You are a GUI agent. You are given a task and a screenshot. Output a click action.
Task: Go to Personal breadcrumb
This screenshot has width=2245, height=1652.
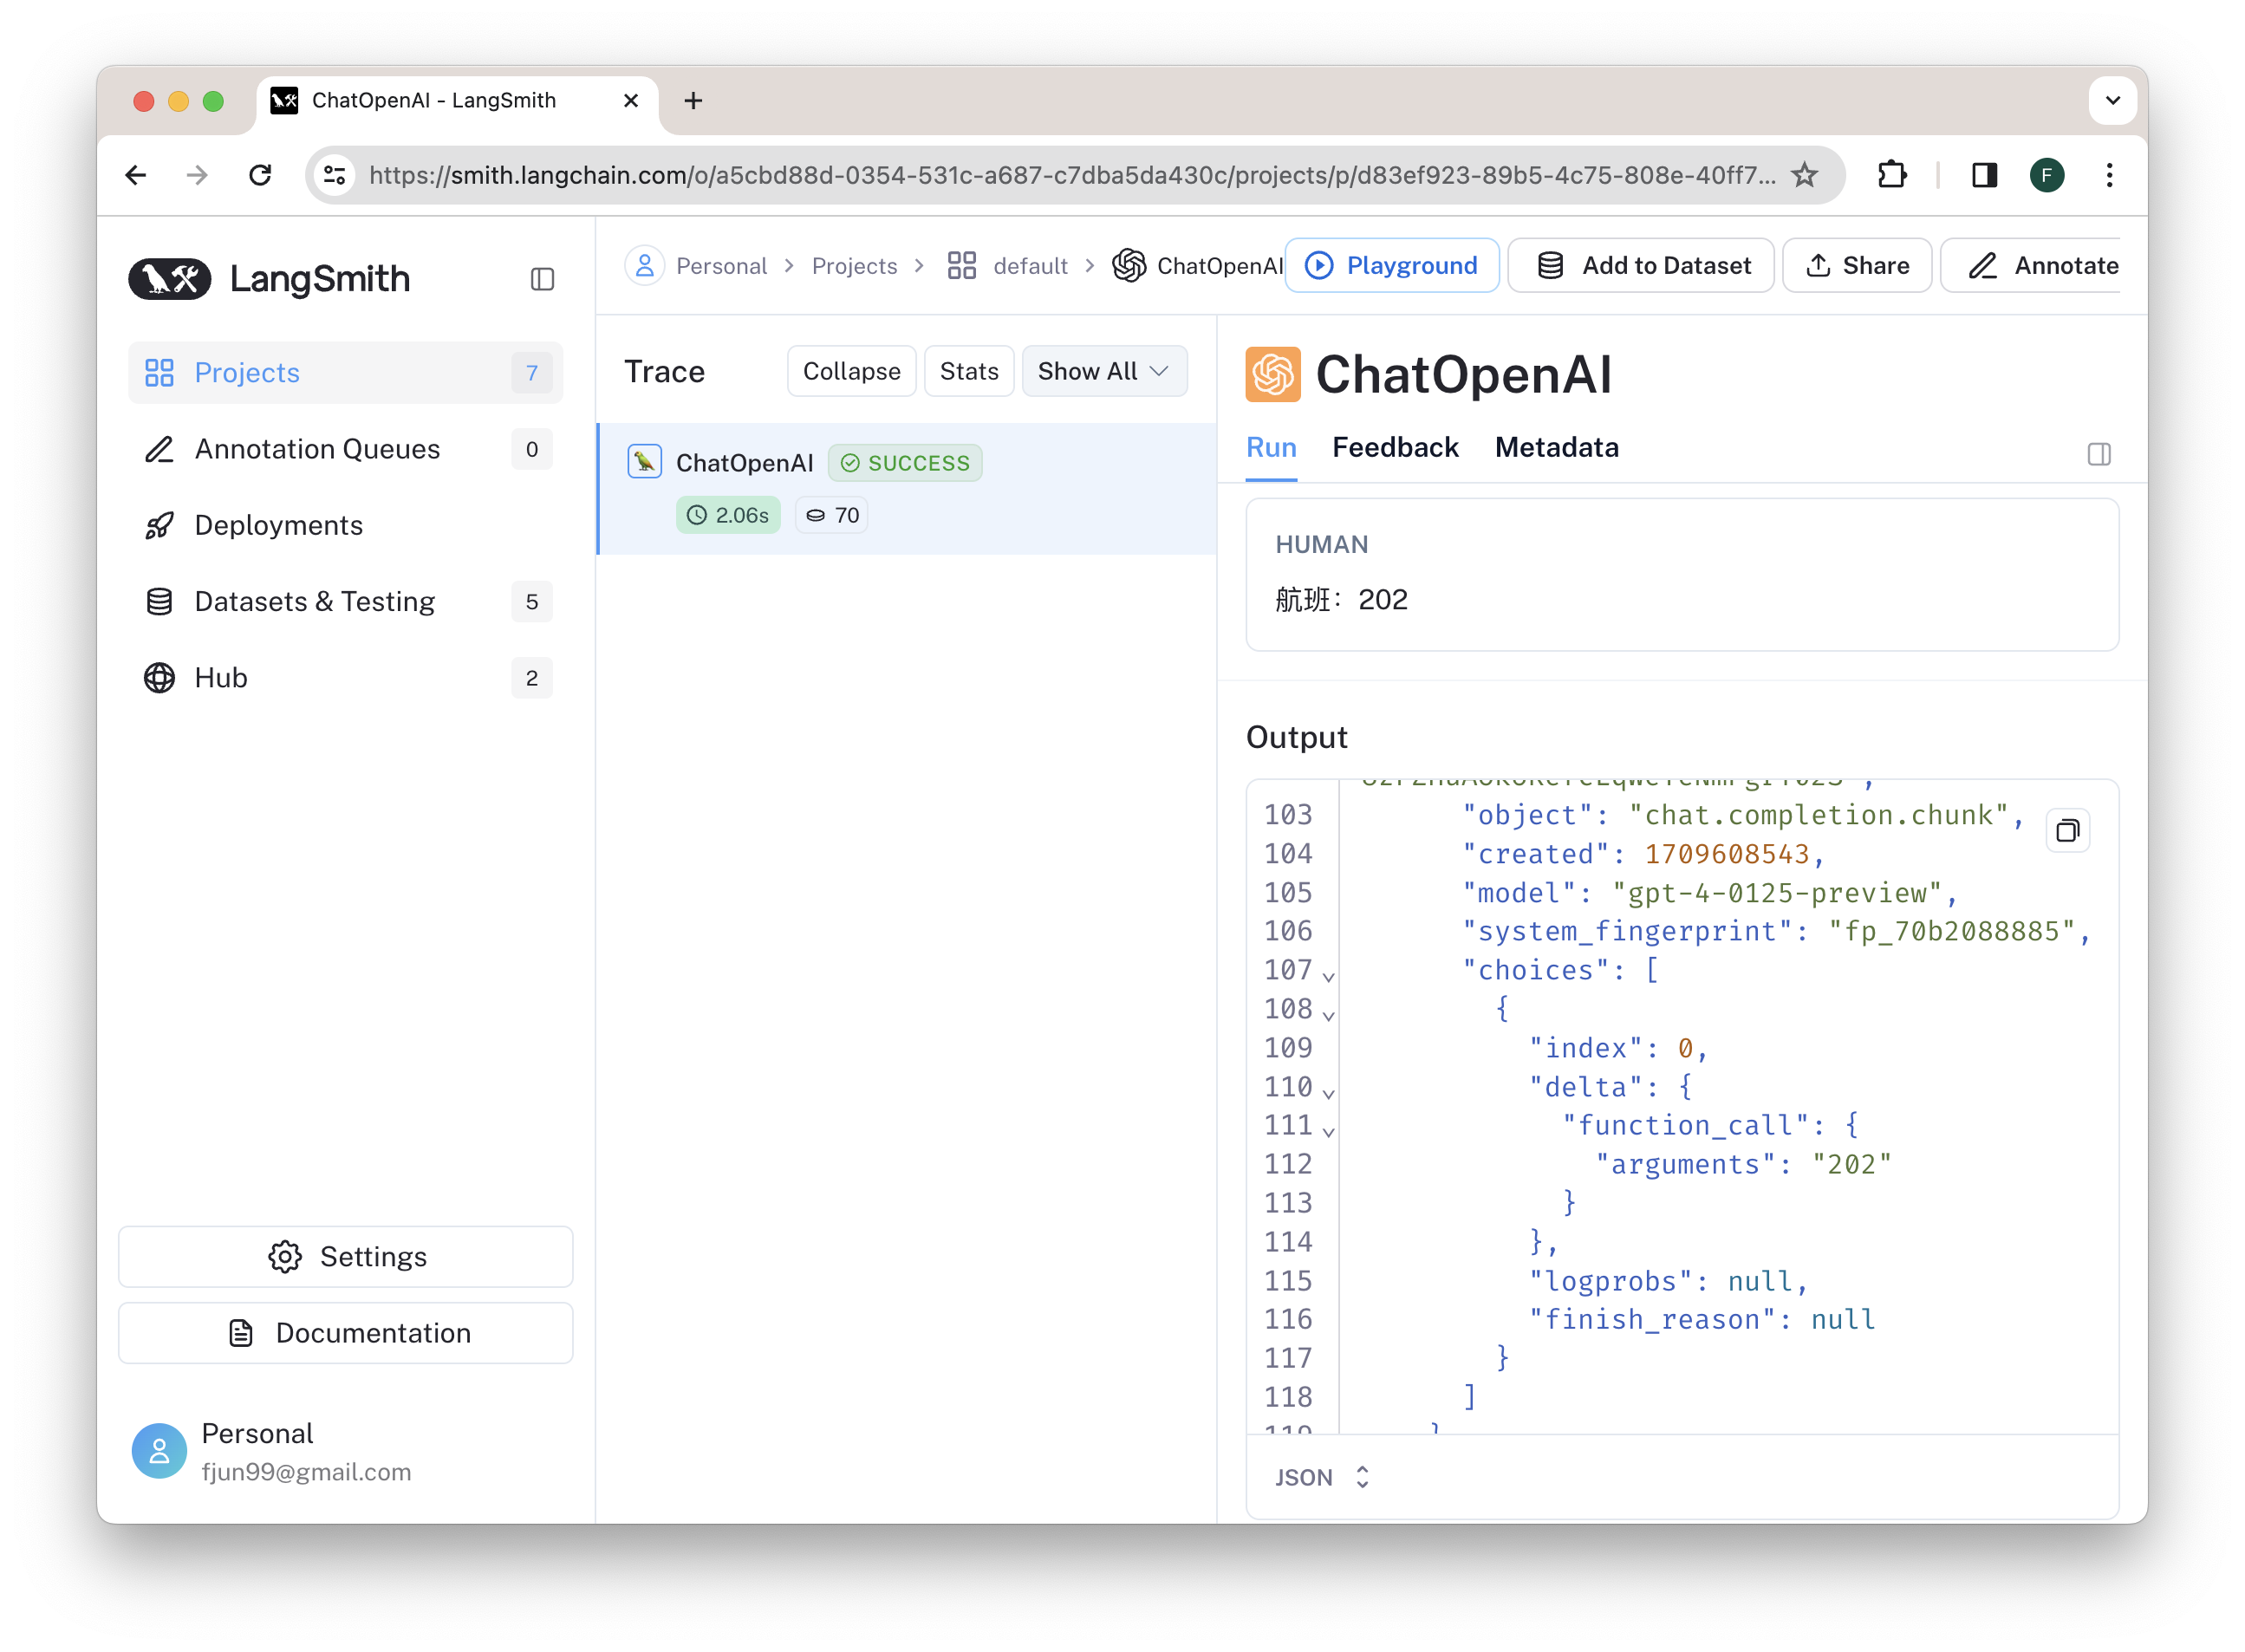721,265
